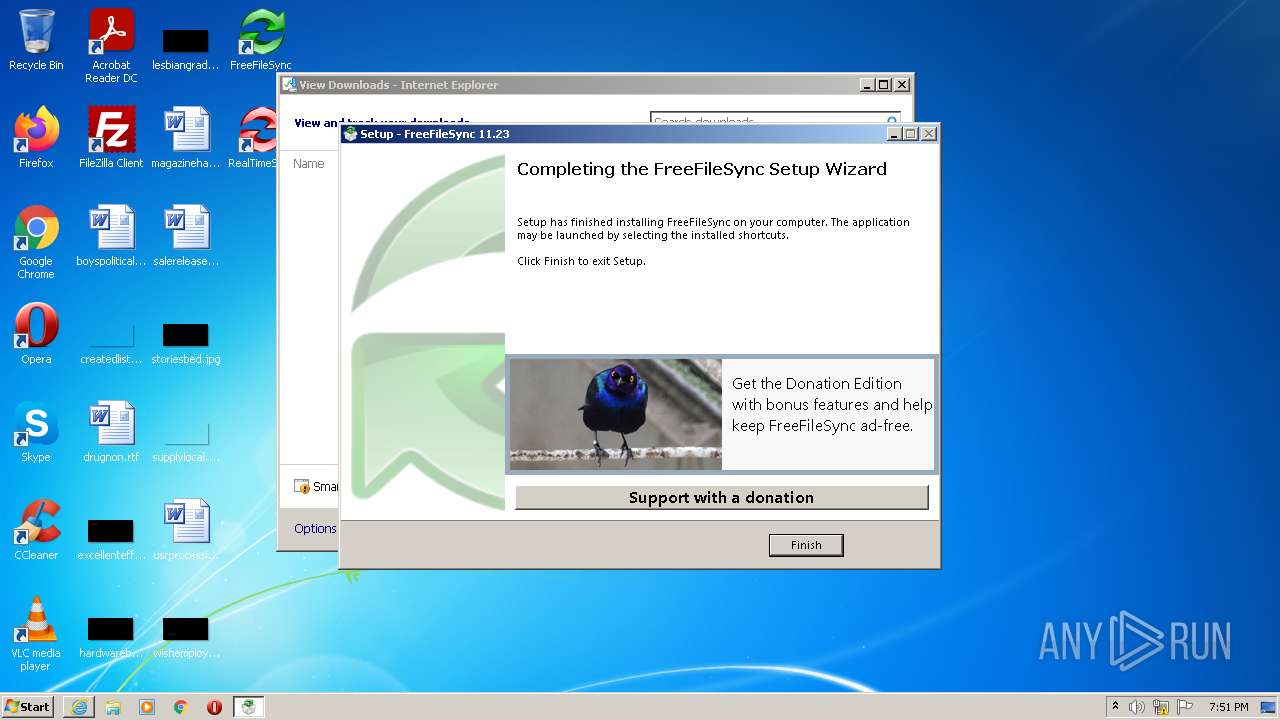Open Opera desktop shortcut
The height and width of the screenshot is (720, 1280).
tap(36, 334)
